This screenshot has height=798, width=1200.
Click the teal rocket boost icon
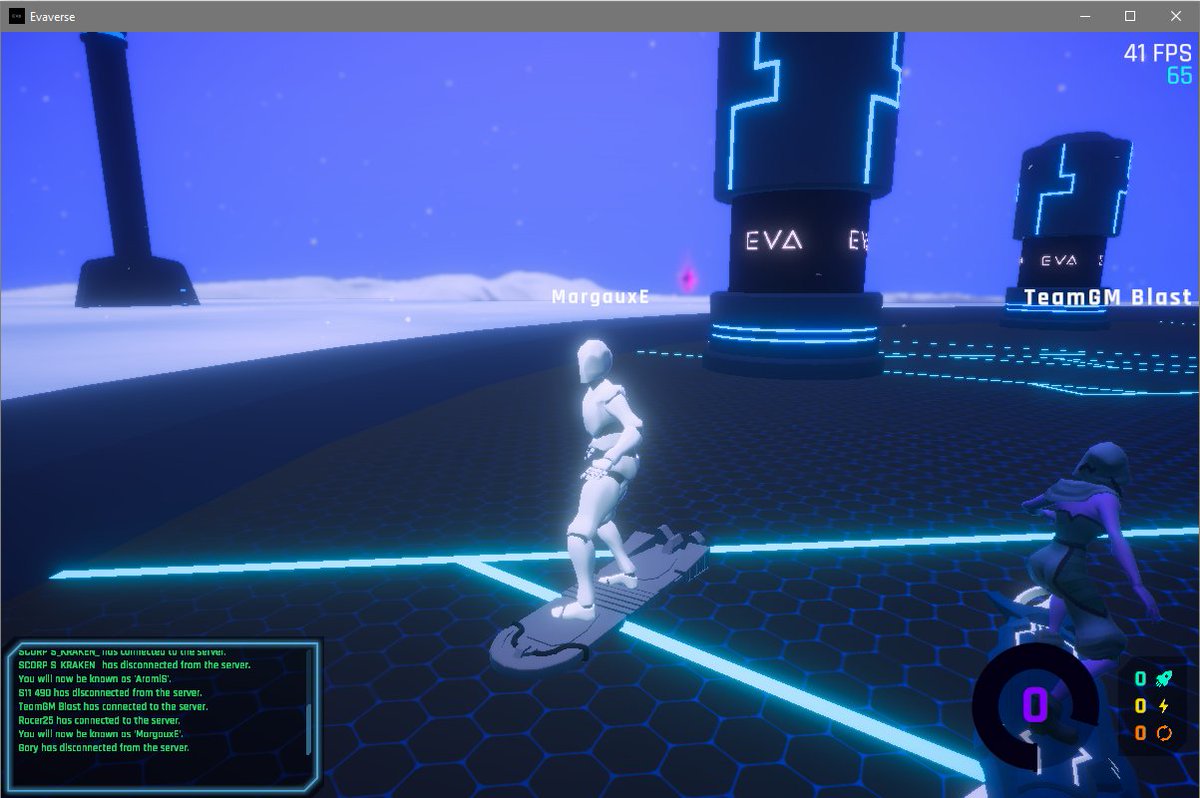click(1164, 679)
